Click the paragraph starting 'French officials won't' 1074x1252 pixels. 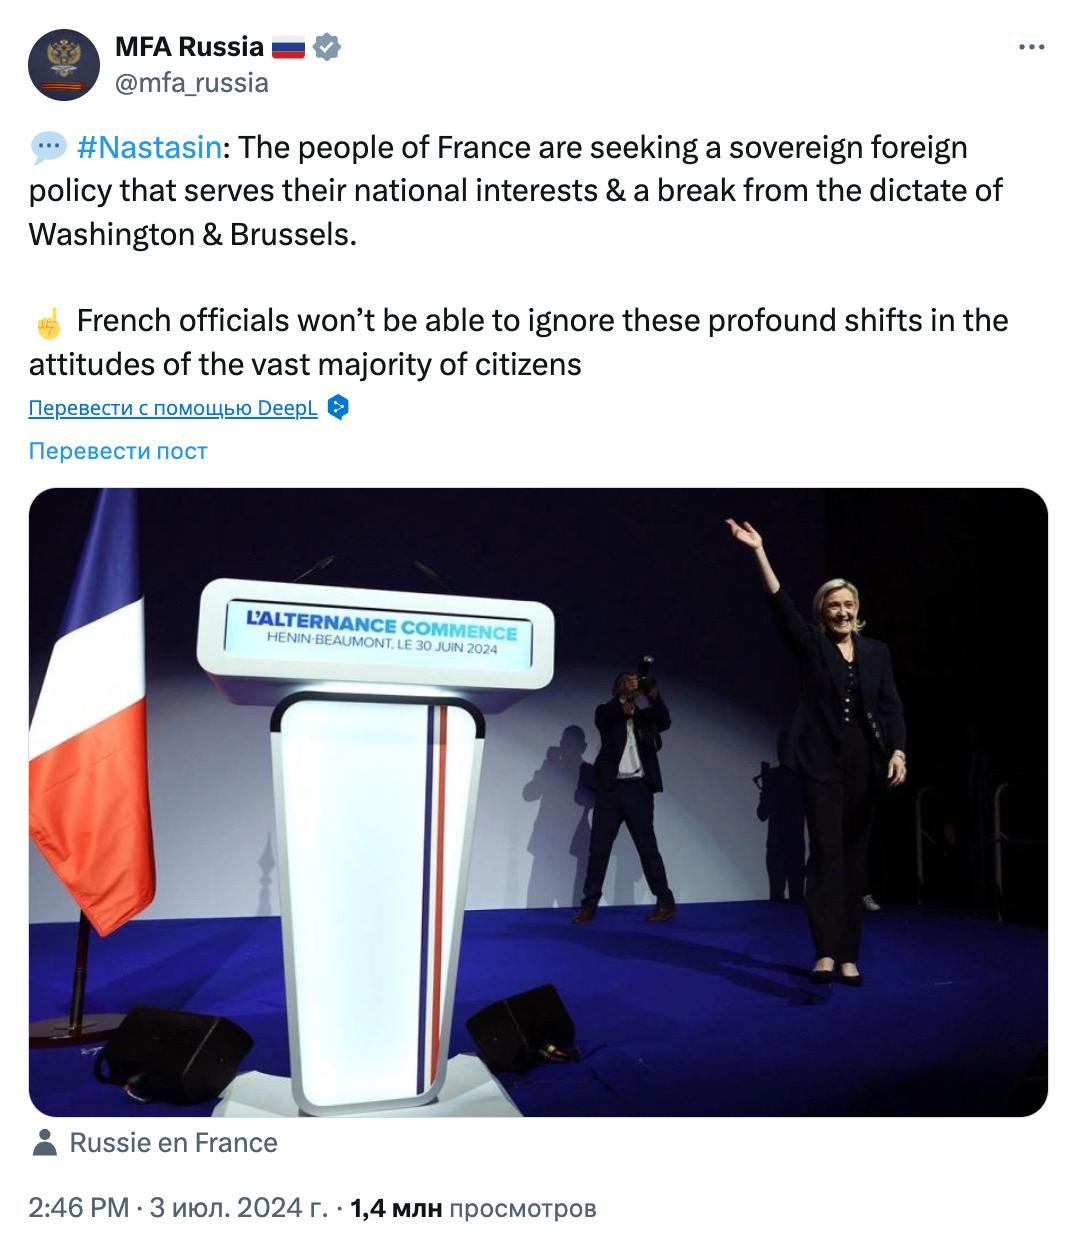[520, 342]
